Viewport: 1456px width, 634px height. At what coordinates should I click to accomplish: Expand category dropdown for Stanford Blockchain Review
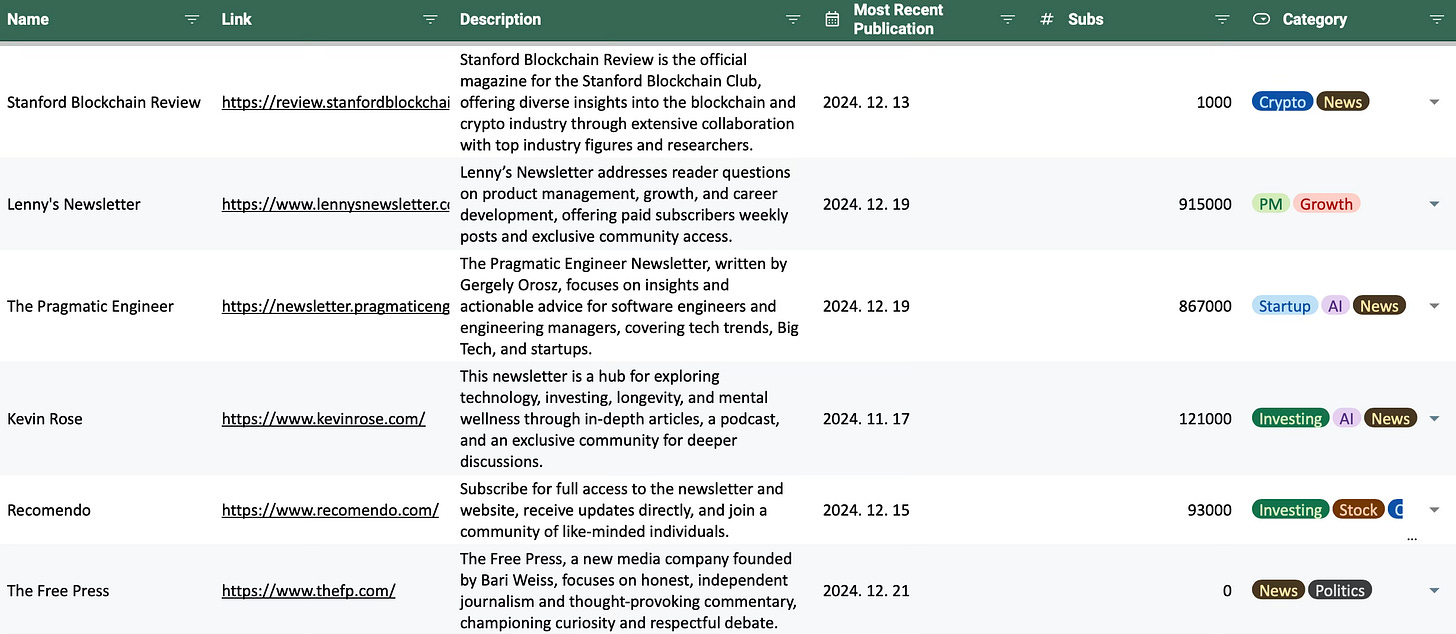[1434, 102]
